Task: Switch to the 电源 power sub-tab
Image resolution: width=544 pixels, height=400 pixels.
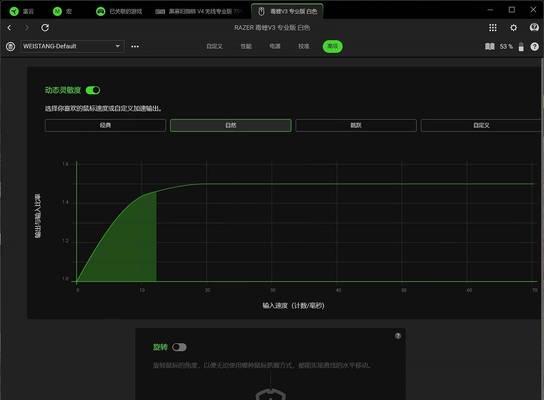Action: [275, 46]
